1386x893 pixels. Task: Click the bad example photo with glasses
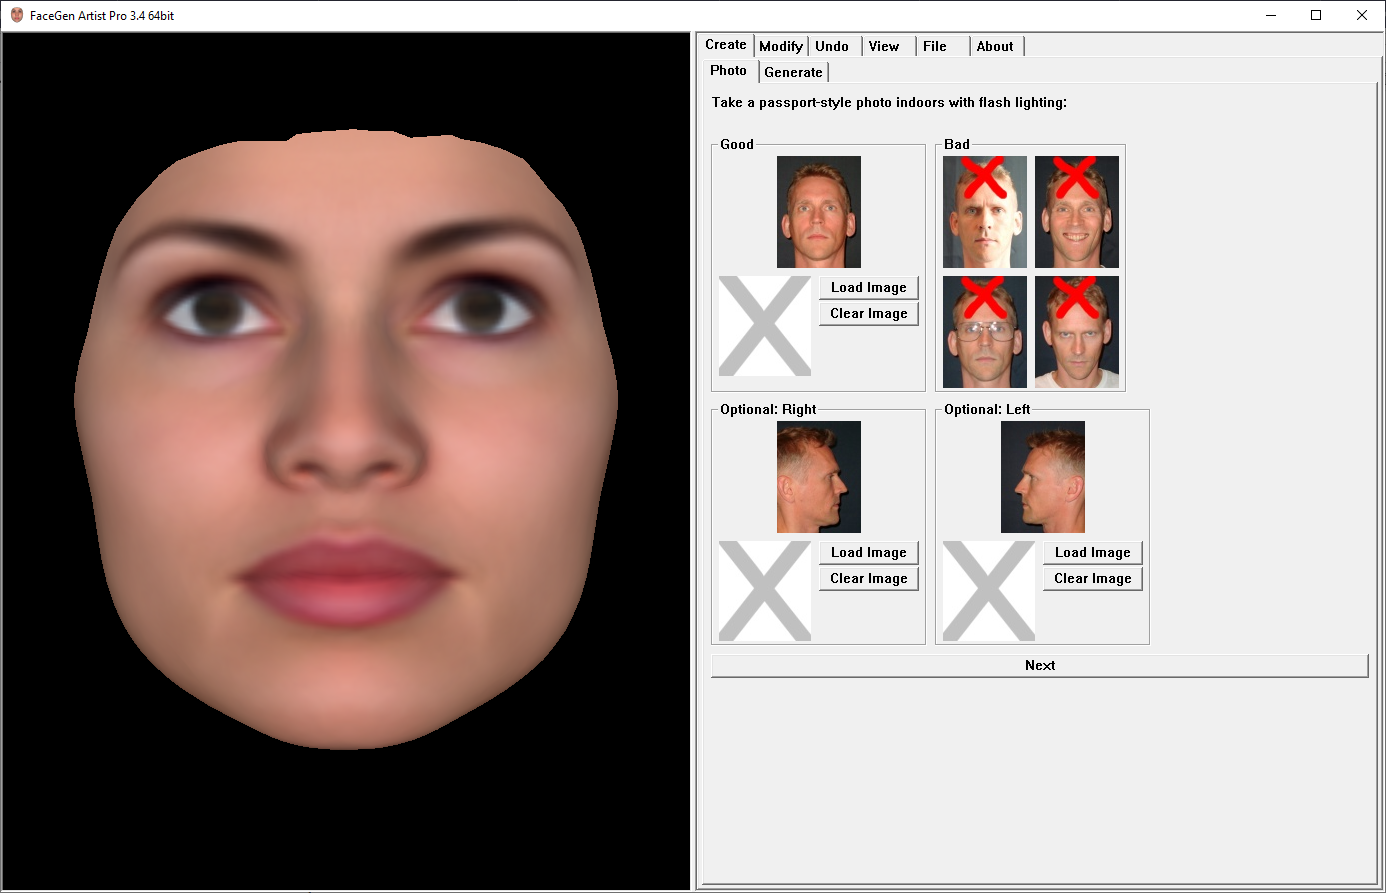tap(985, 332)
